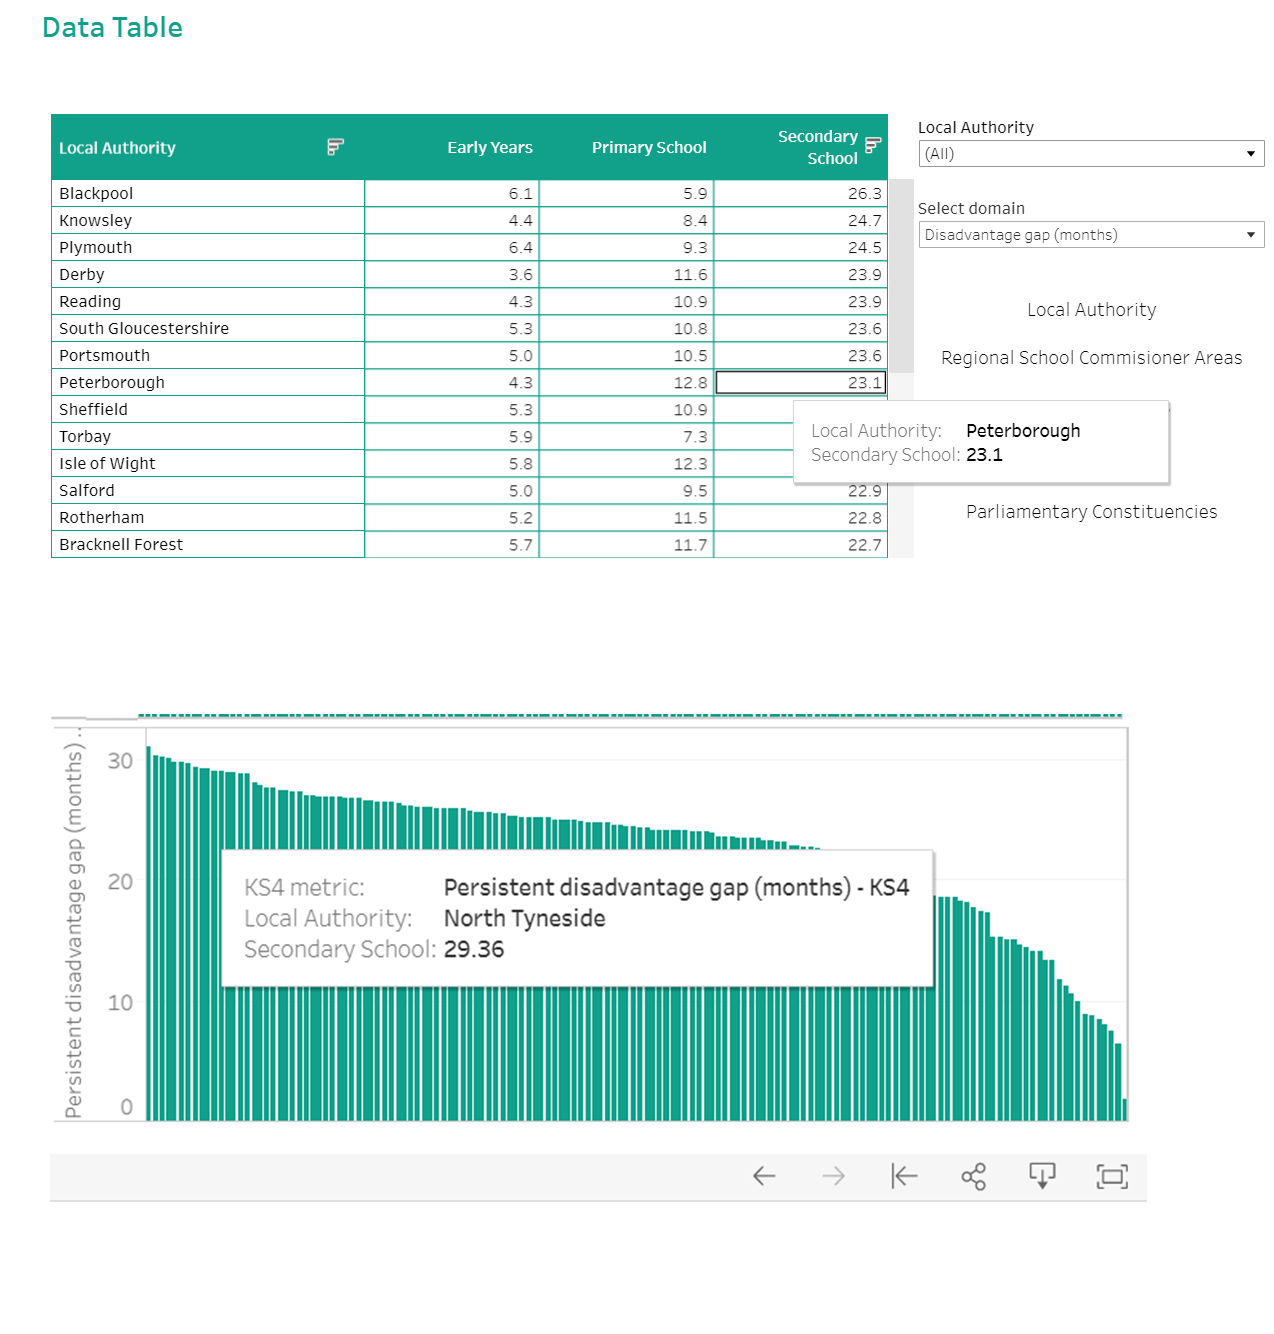Click the Primary School column header

(x=649, y=148)
